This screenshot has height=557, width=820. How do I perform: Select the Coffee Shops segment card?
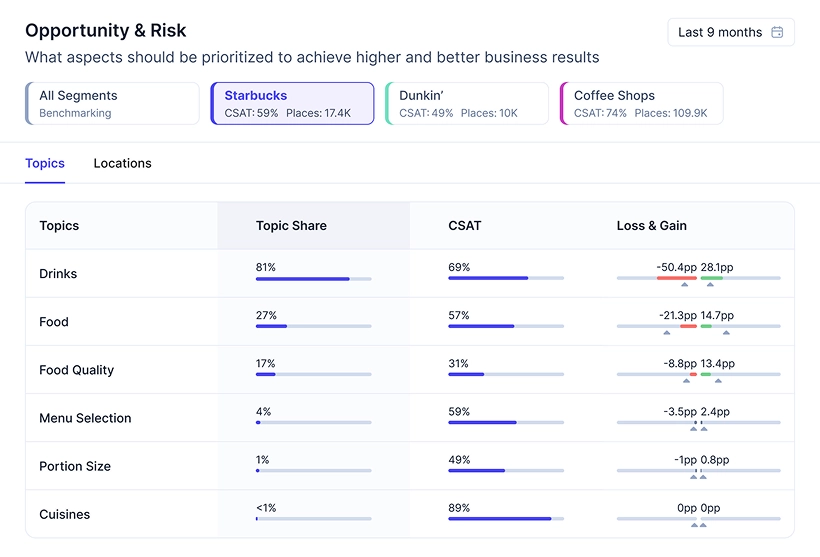pos(642,104)
